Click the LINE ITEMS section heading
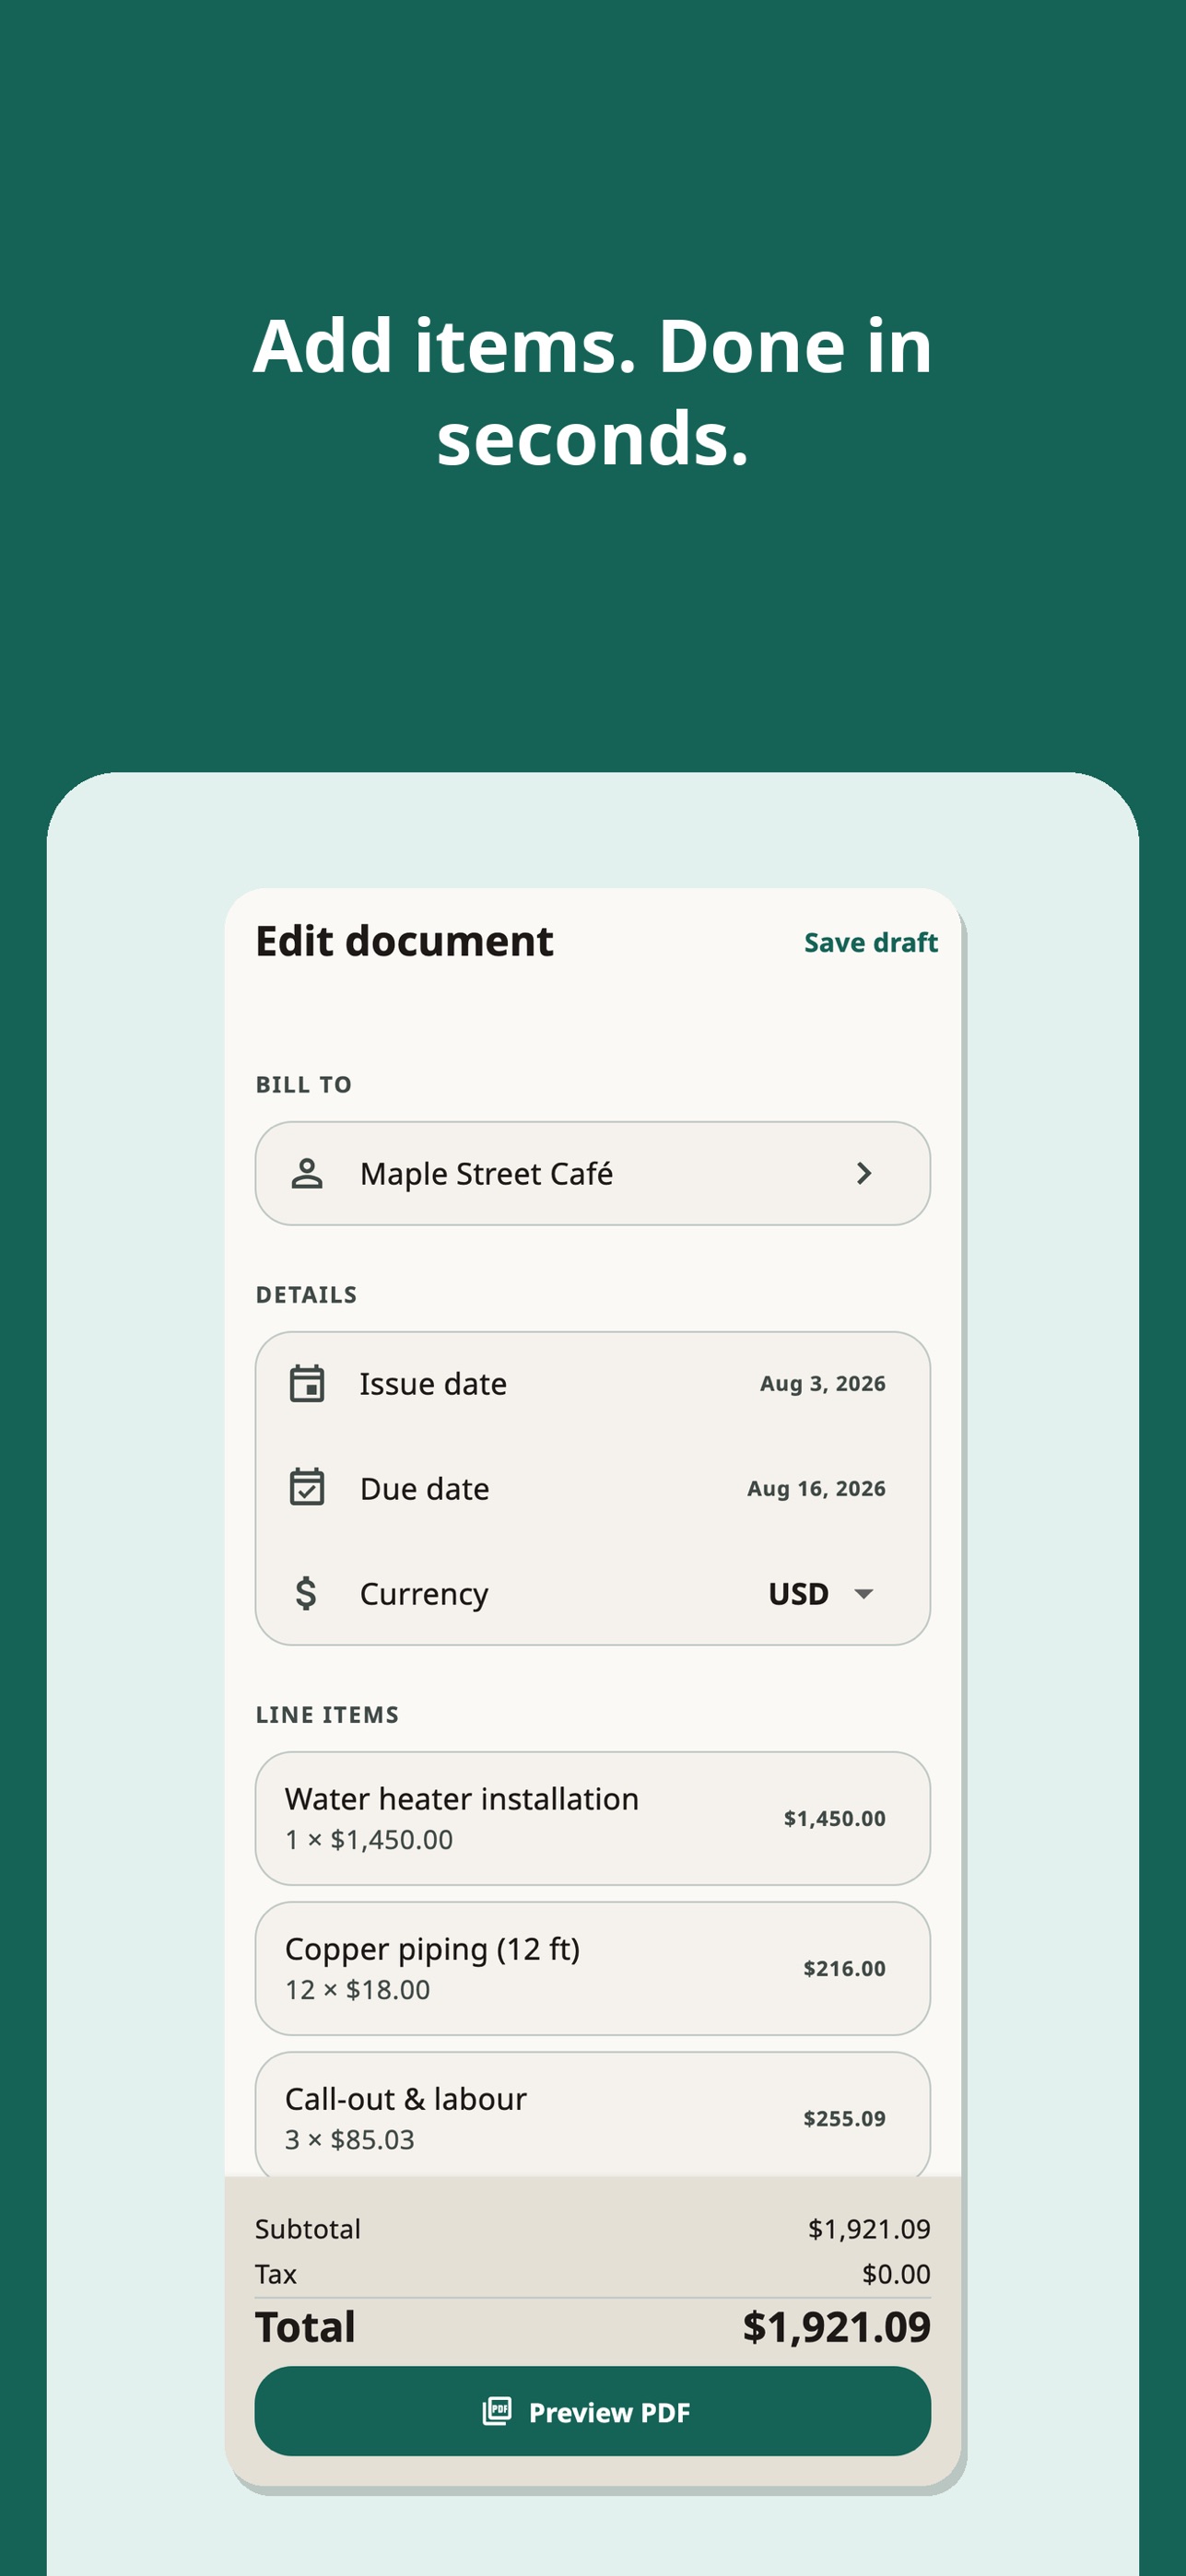The height and width of the screenshot is (2576, 1186). 327,1714
